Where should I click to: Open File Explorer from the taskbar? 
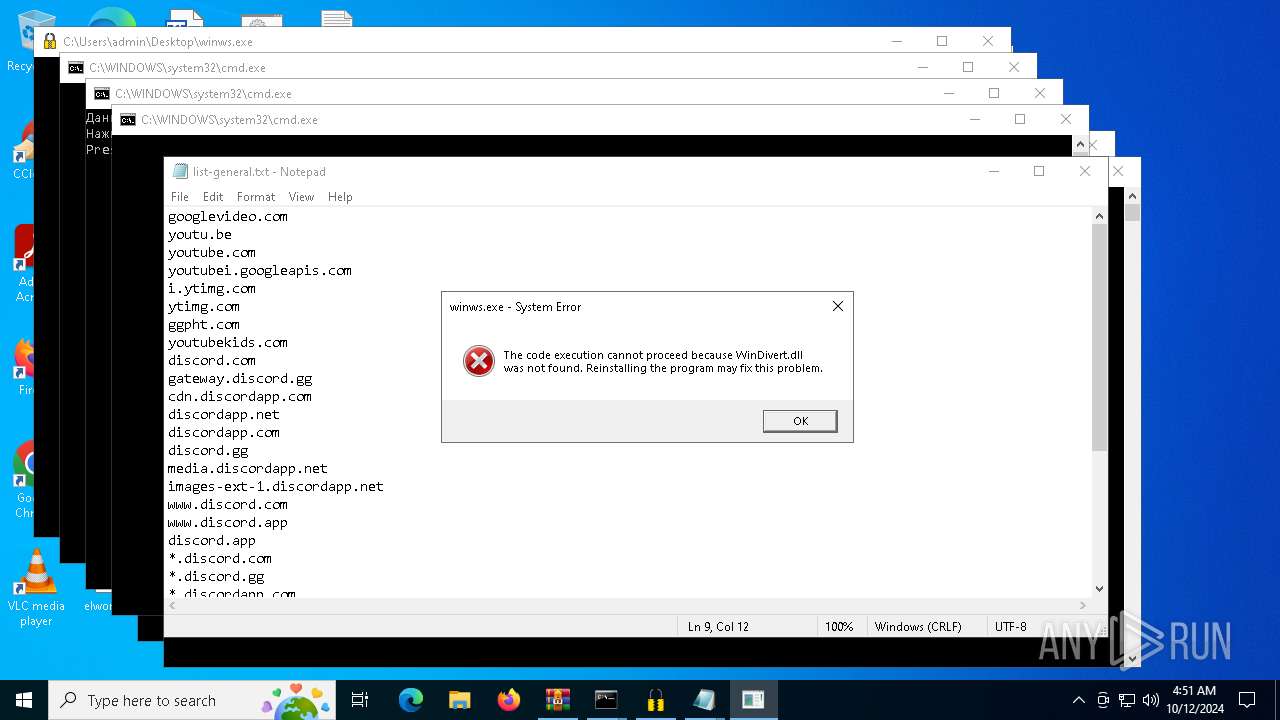[x=459, y=700]
